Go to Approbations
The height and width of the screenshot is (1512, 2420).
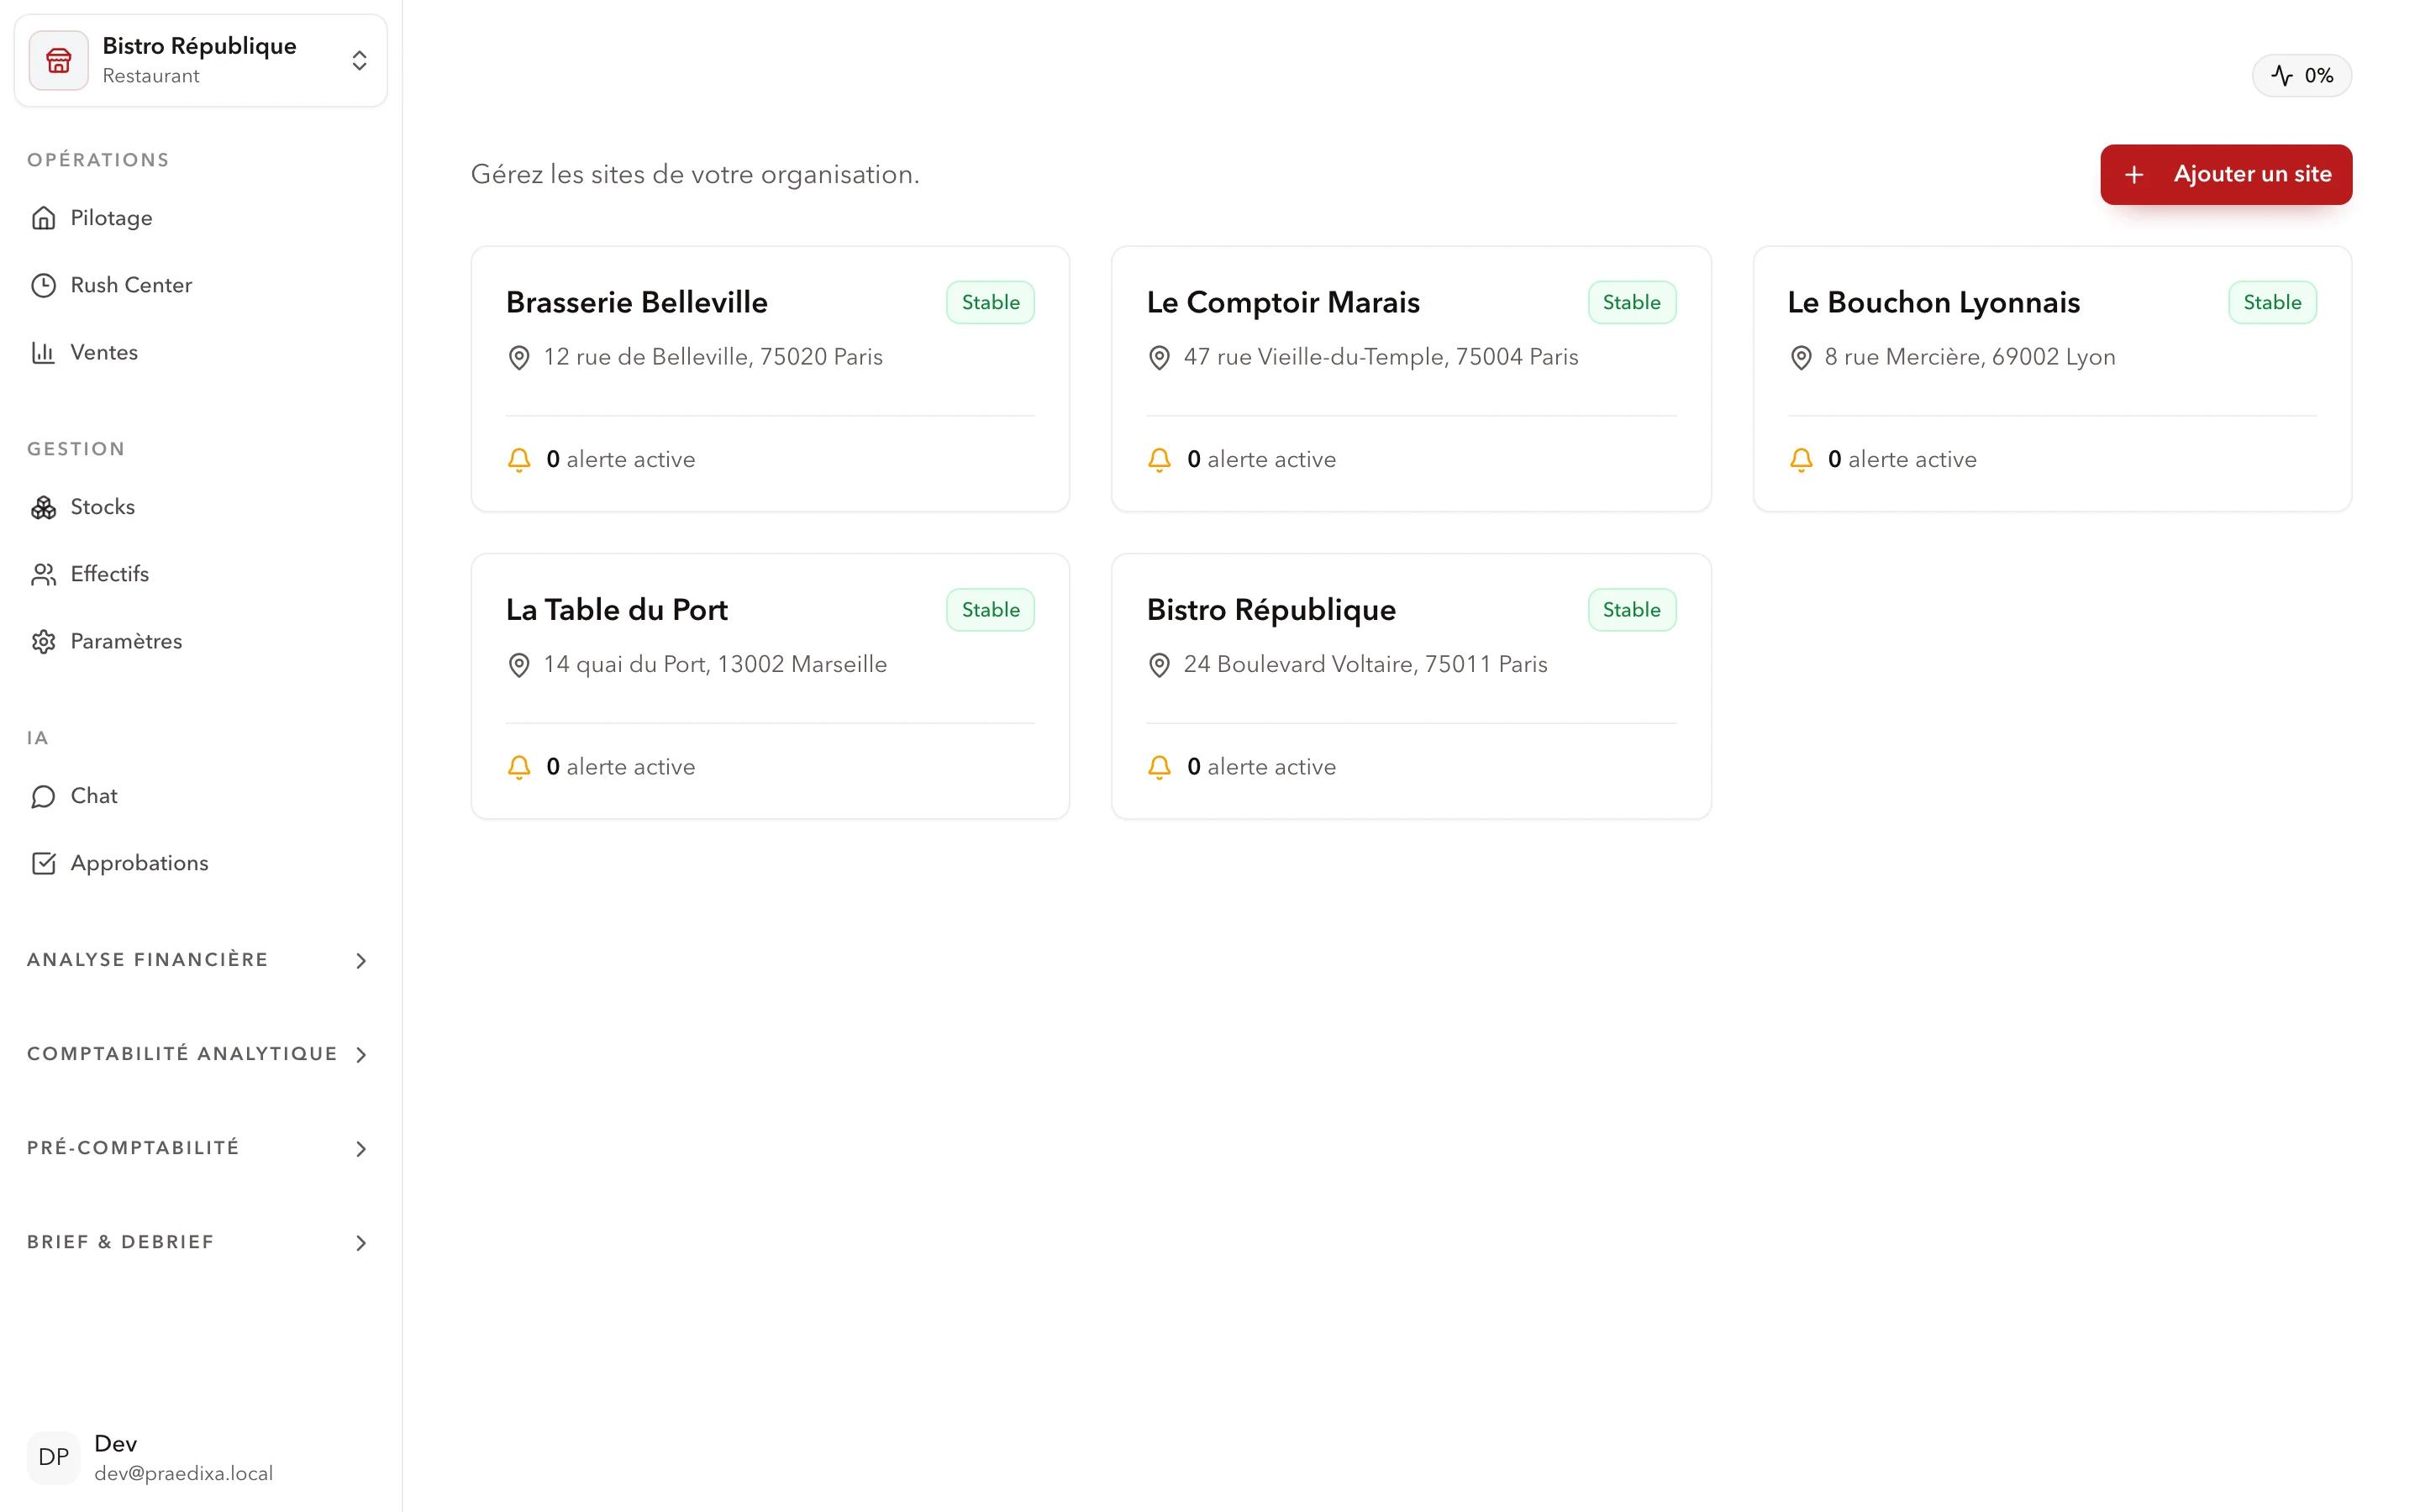[200, 863]
